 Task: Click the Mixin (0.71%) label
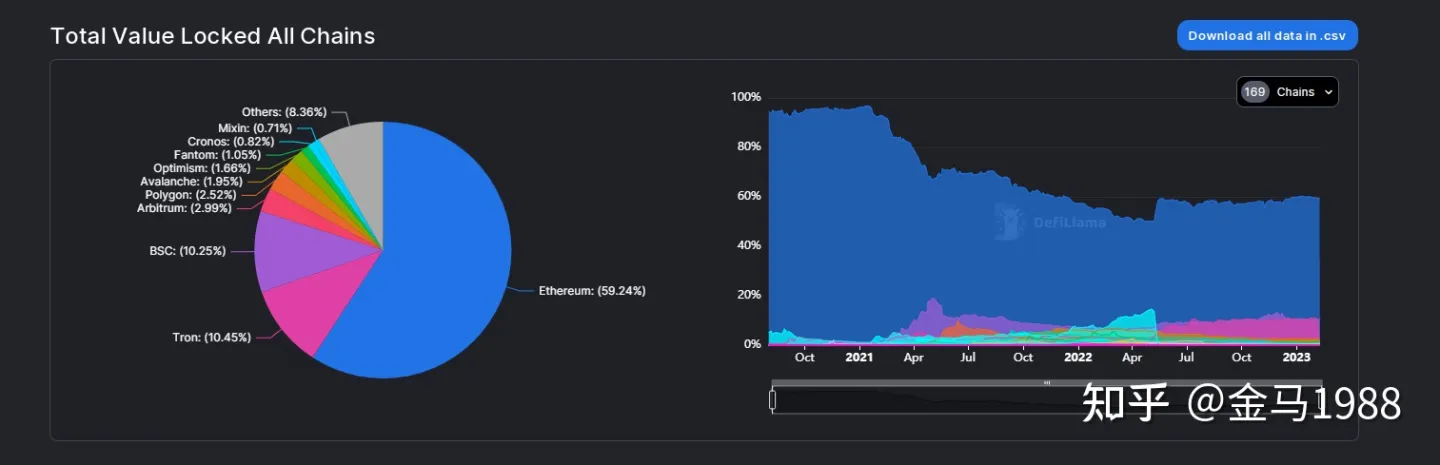click(x=255, y=128)
